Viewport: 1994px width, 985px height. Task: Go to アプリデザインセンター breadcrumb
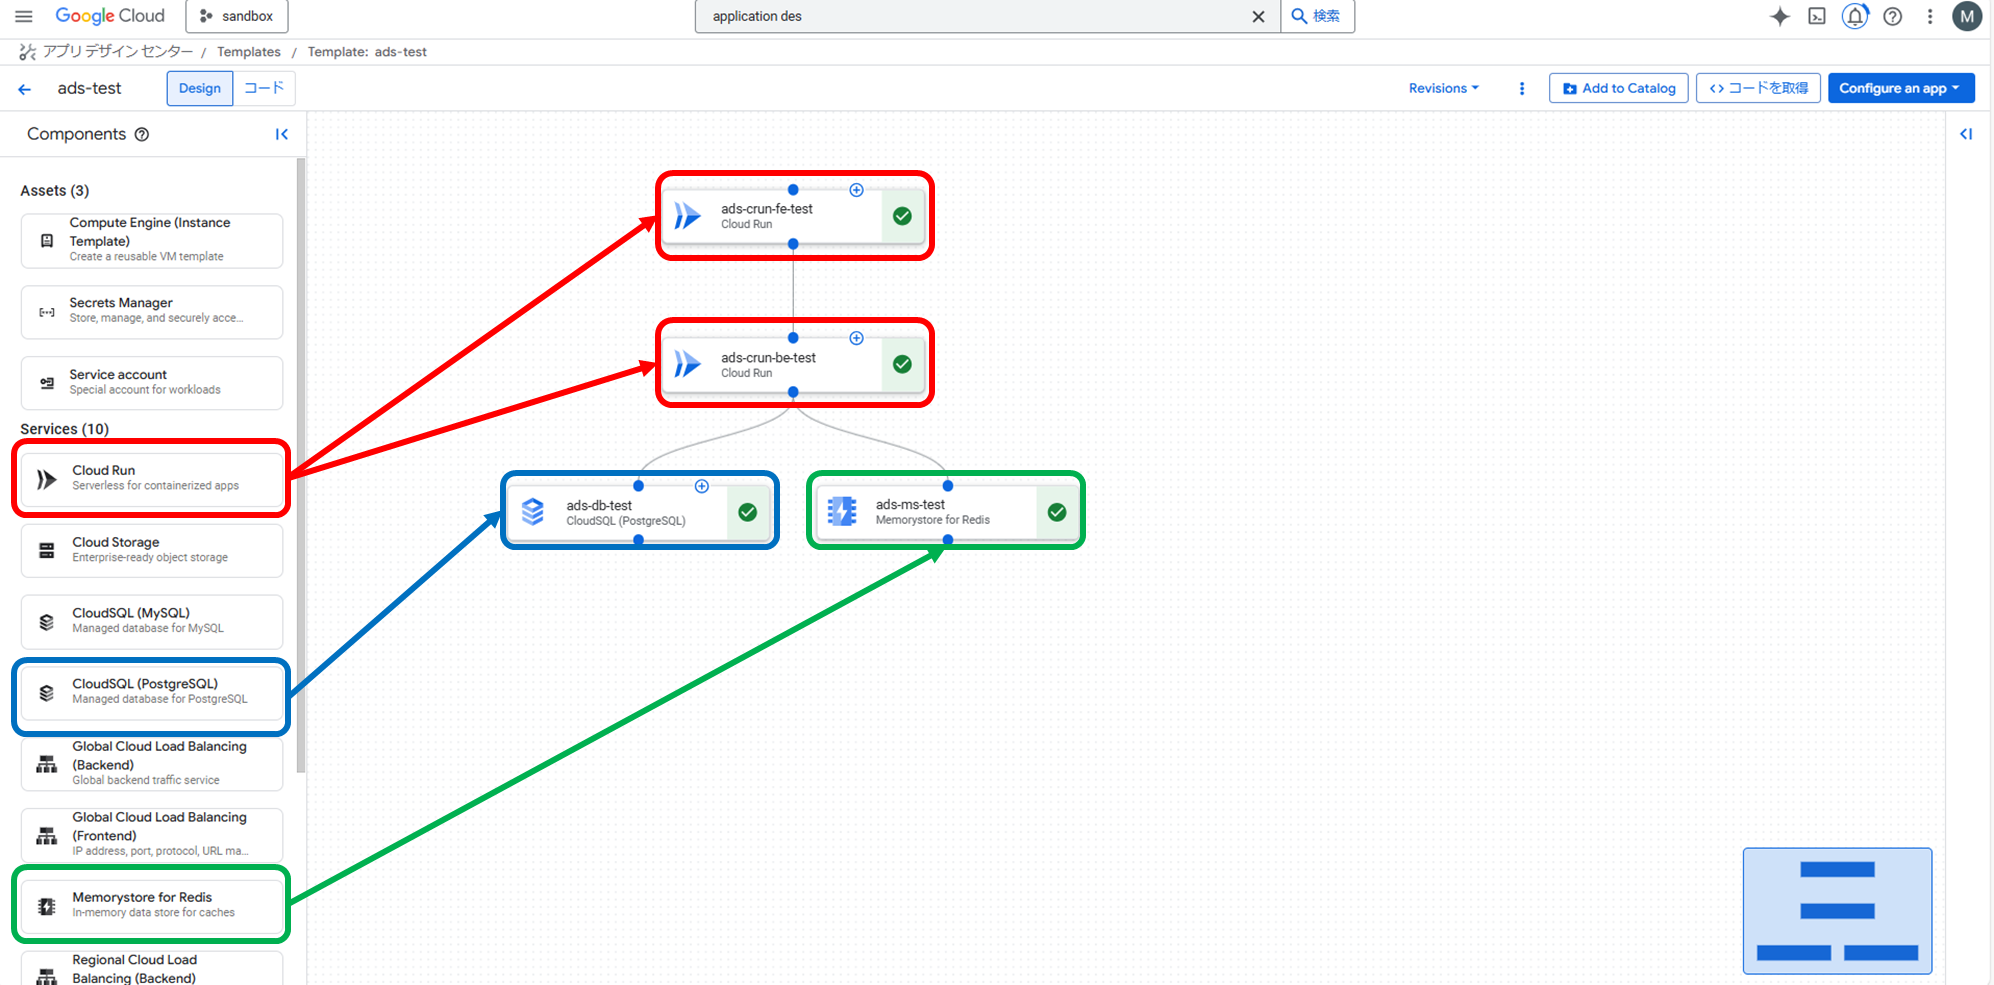coord(118,52)
